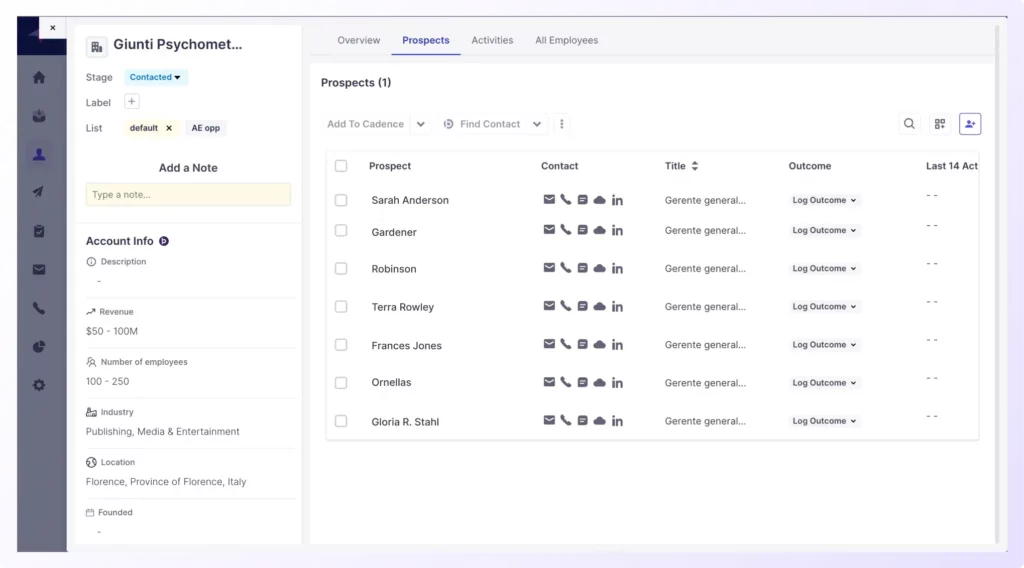
Task: Open Log Outcome for Frances Jones
Action: coord(824,345)
